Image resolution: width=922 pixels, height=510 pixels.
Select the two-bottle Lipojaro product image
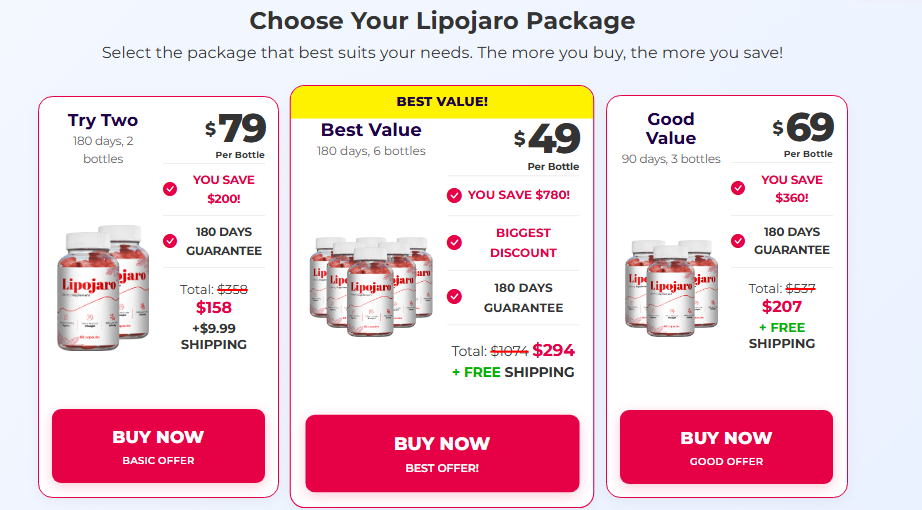pyautogui.click(x=103, y=288)
